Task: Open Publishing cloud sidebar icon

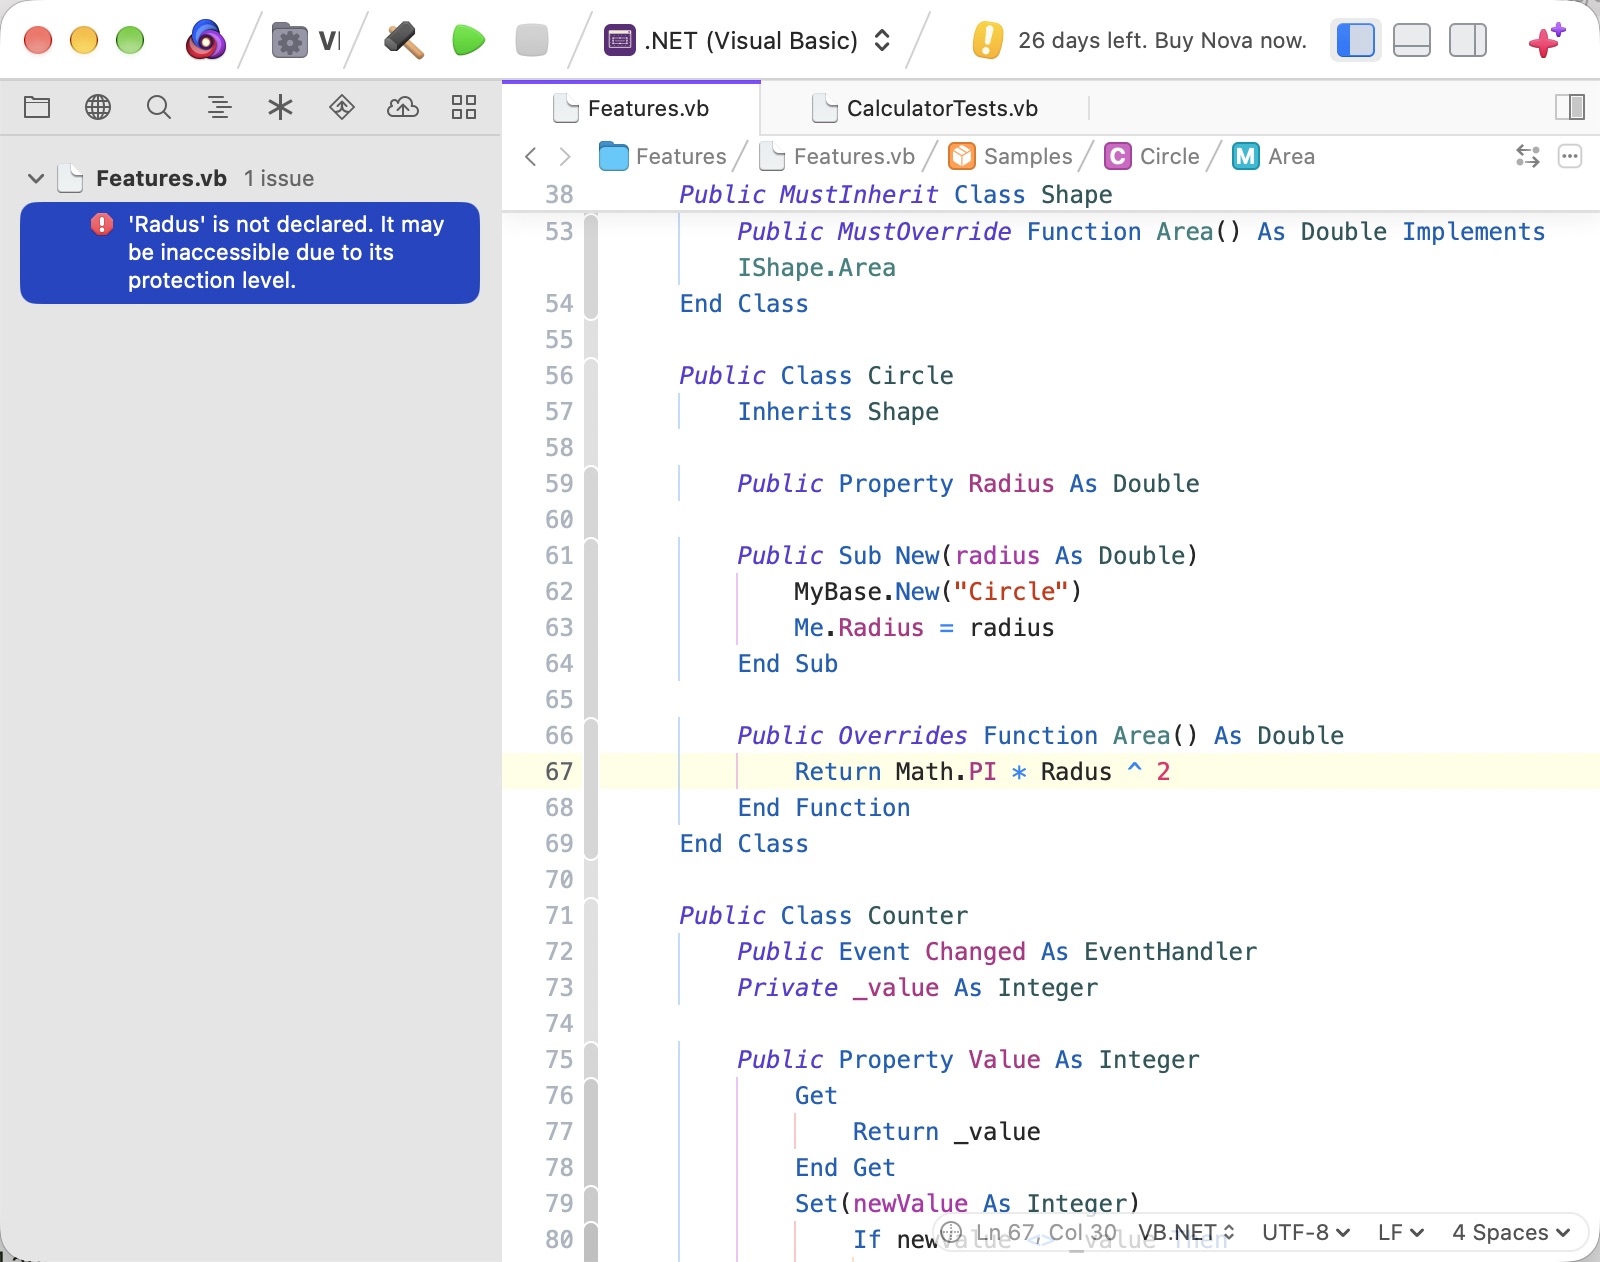Action: 403,107
